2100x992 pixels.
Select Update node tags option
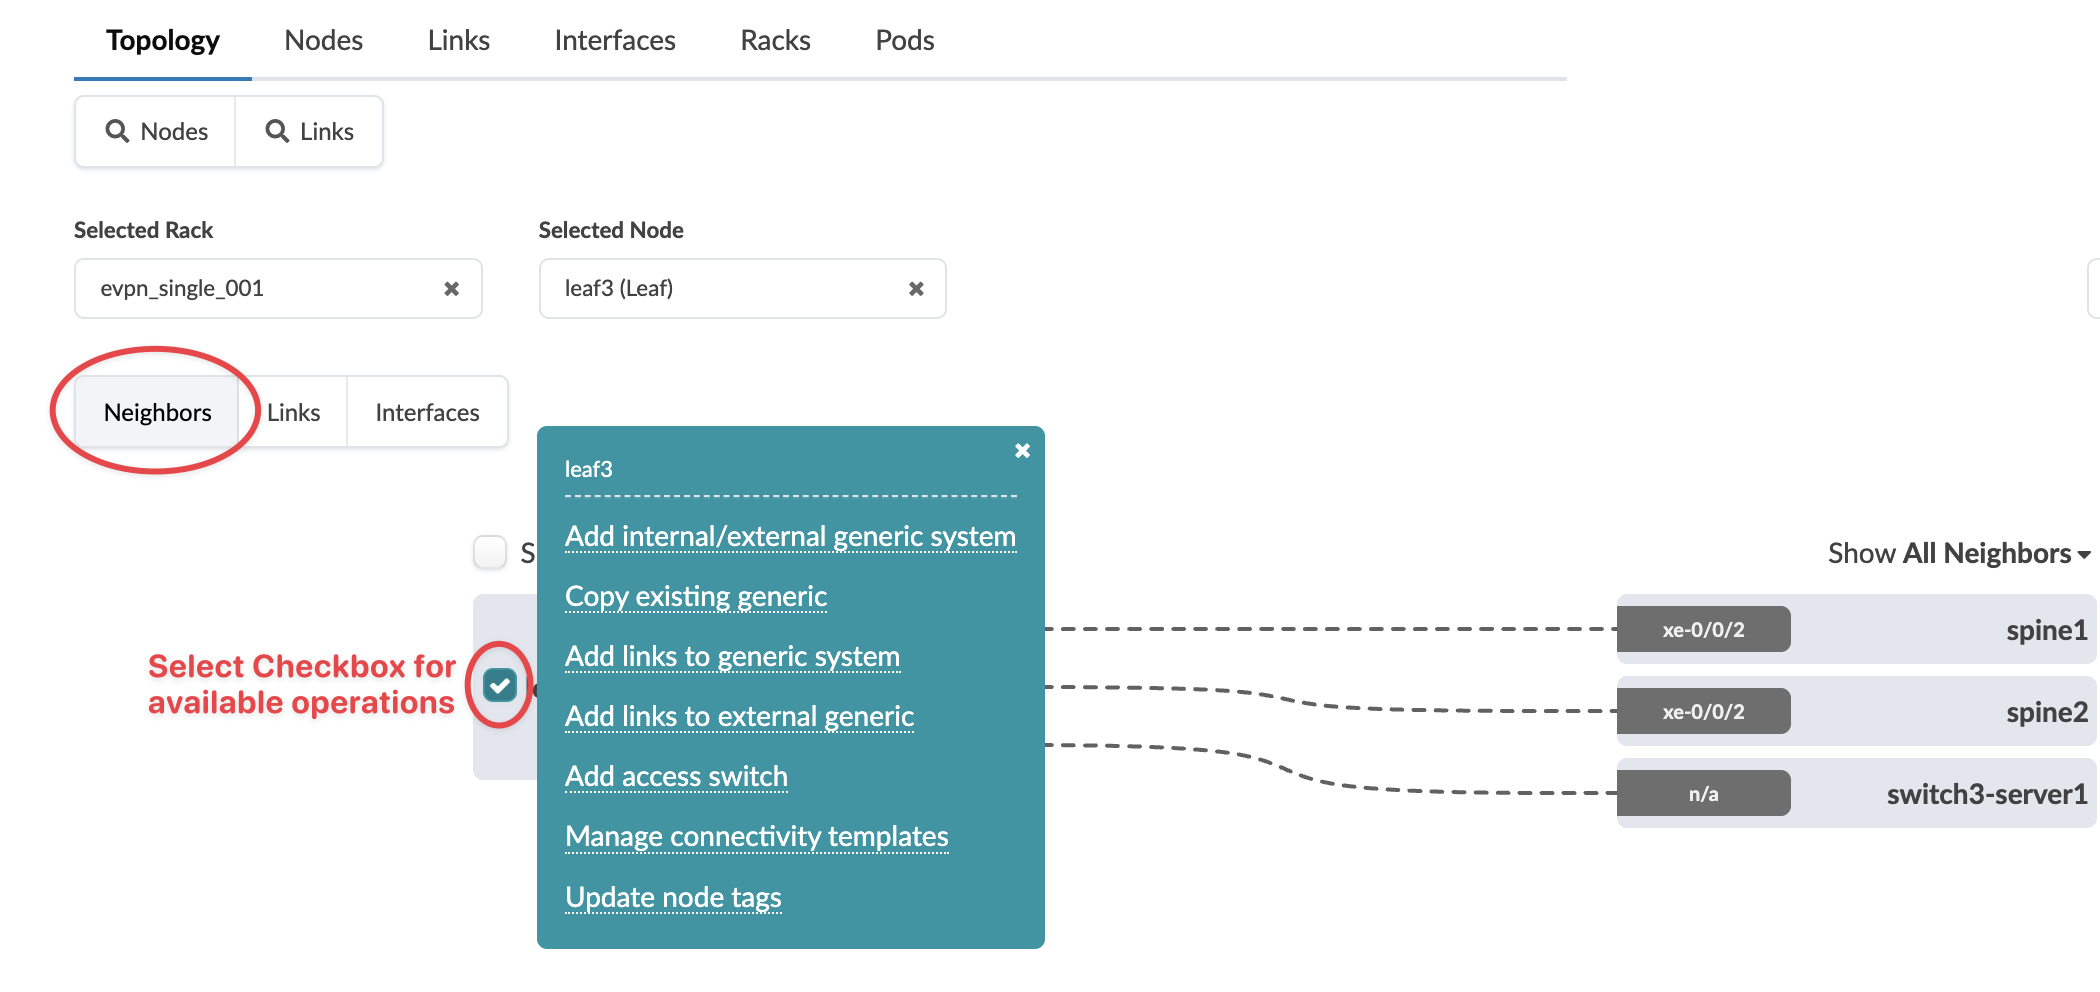673,898
